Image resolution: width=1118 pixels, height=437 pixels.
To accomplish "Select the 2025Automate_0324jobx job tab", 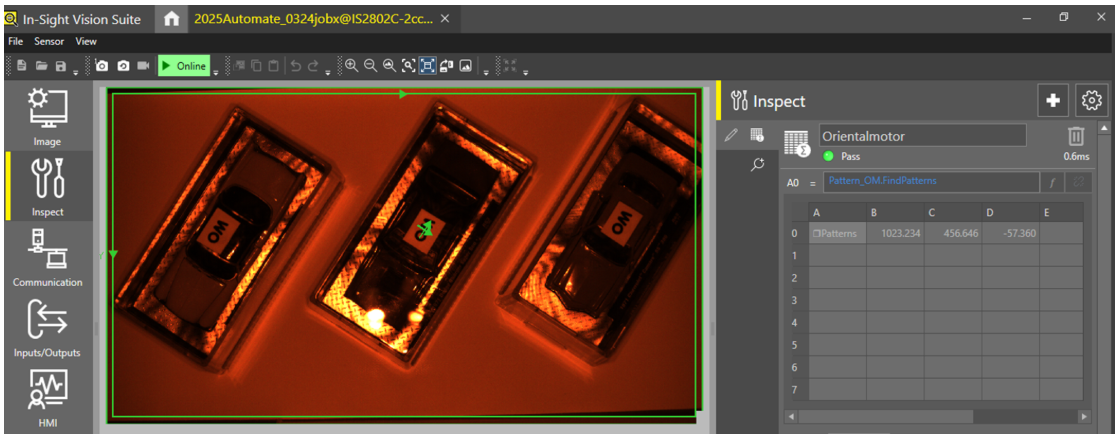I will [313, 19].
